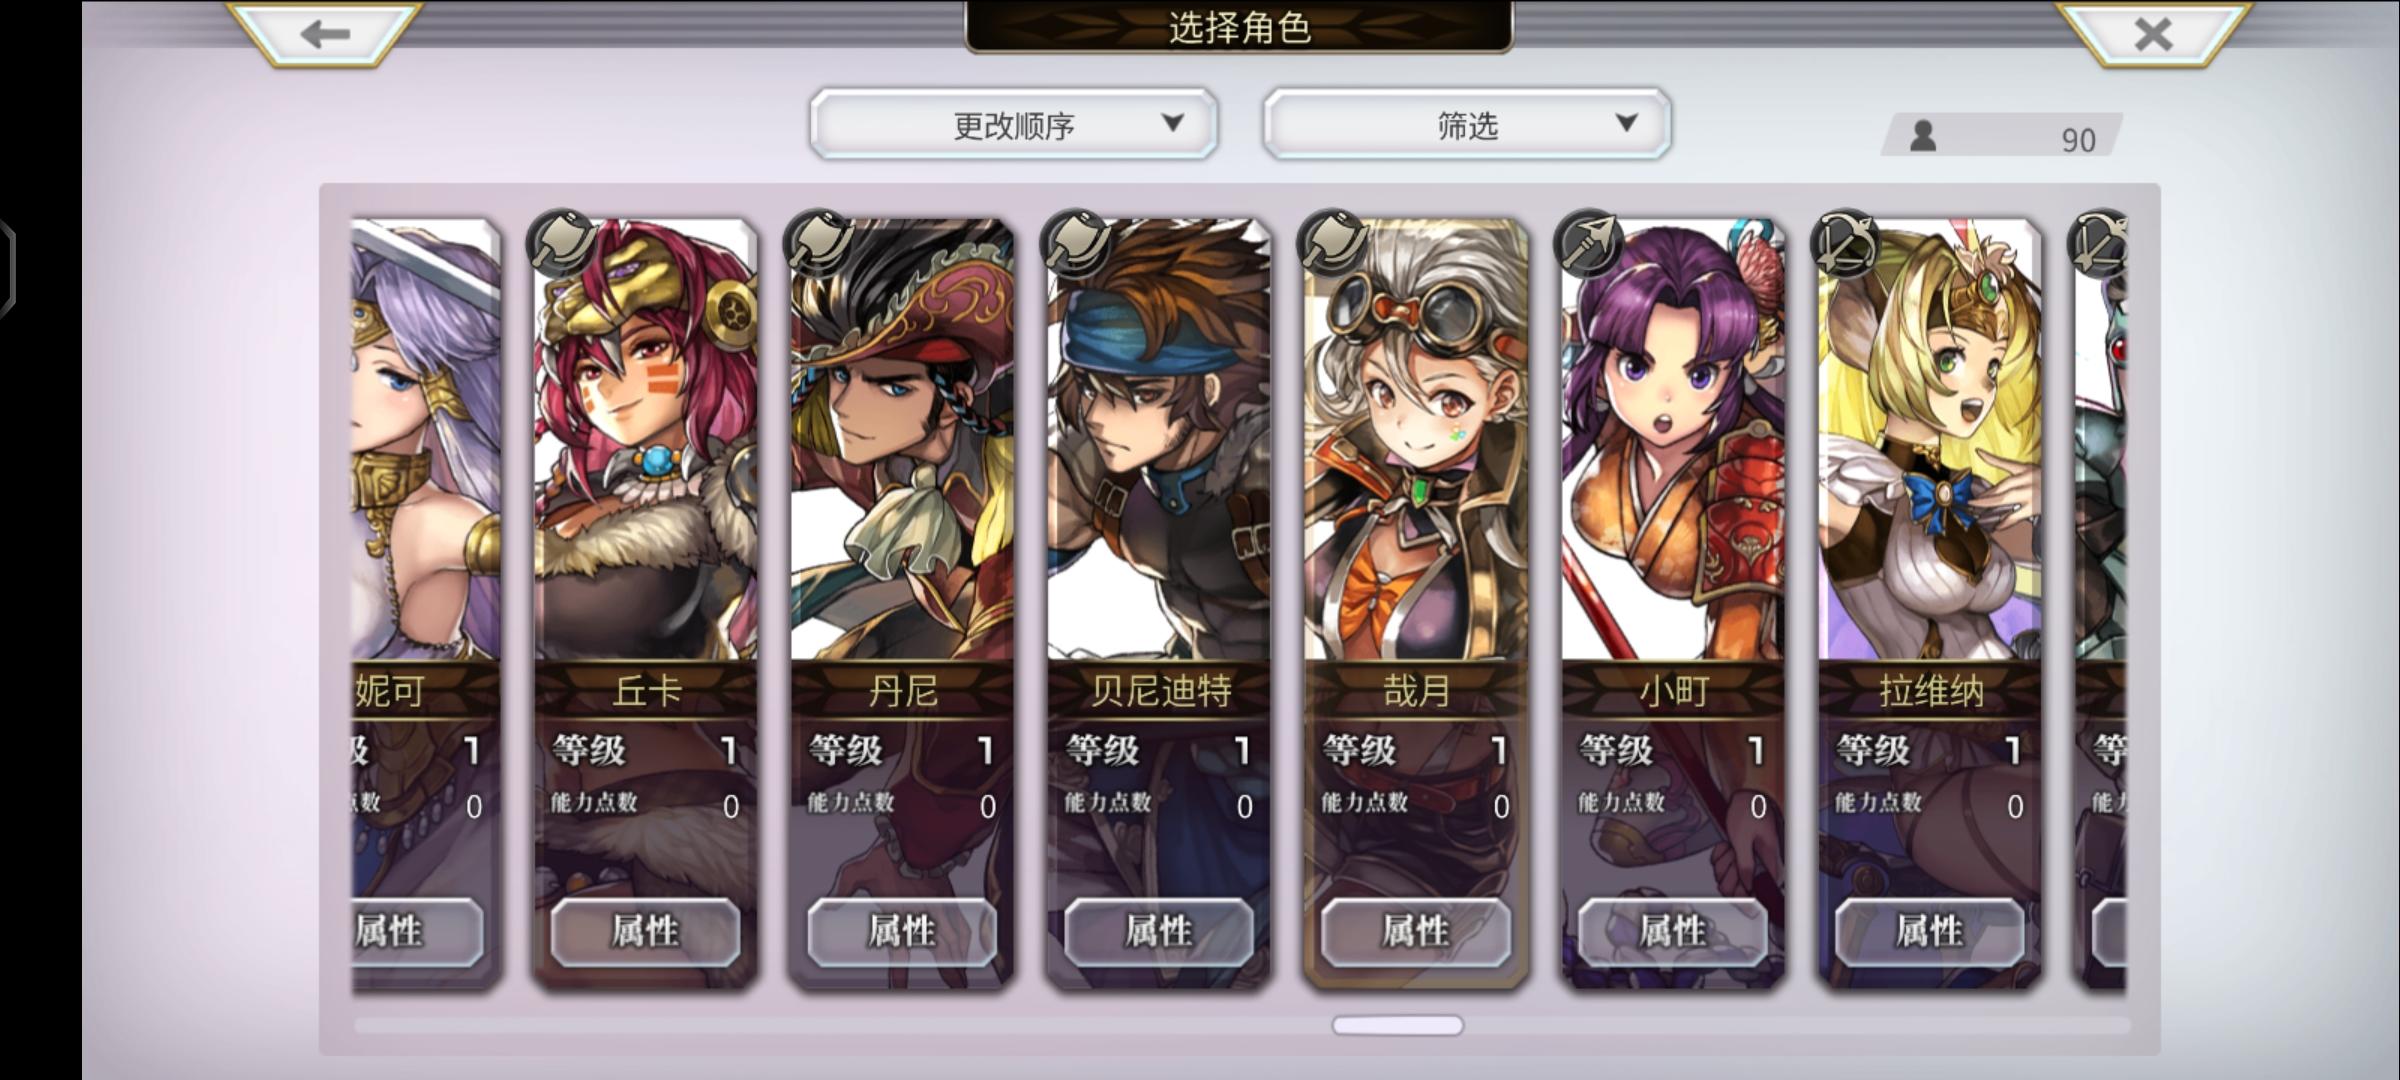Screen dimensions: 2400x1080
Task: Open 属性 for 拉维纳
Action: click(x=1929, y=932)
